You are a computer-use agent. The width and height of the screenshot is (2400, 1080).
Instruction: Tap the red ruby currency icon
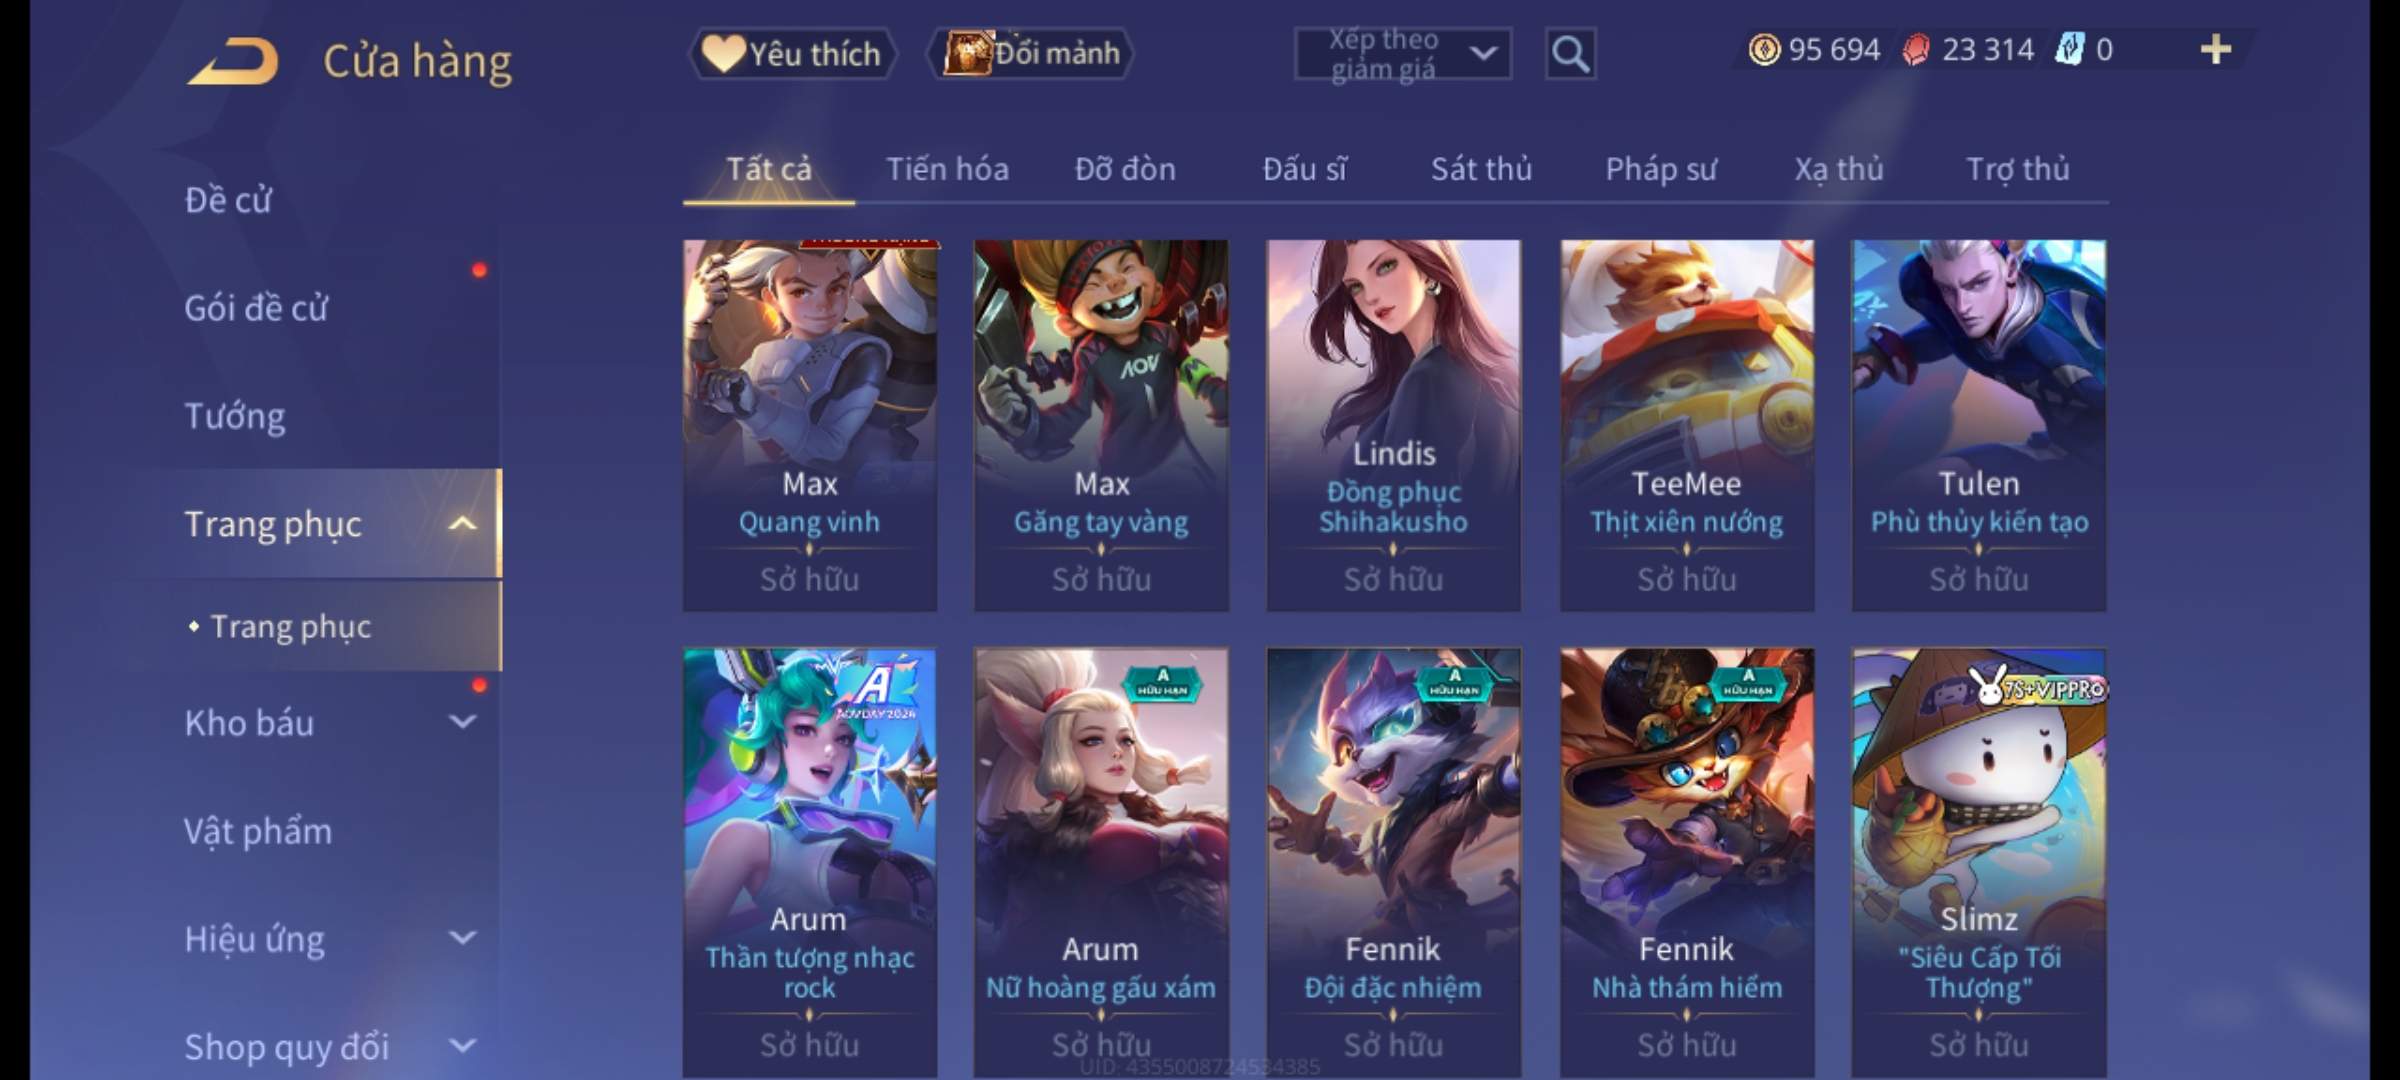1916,49
